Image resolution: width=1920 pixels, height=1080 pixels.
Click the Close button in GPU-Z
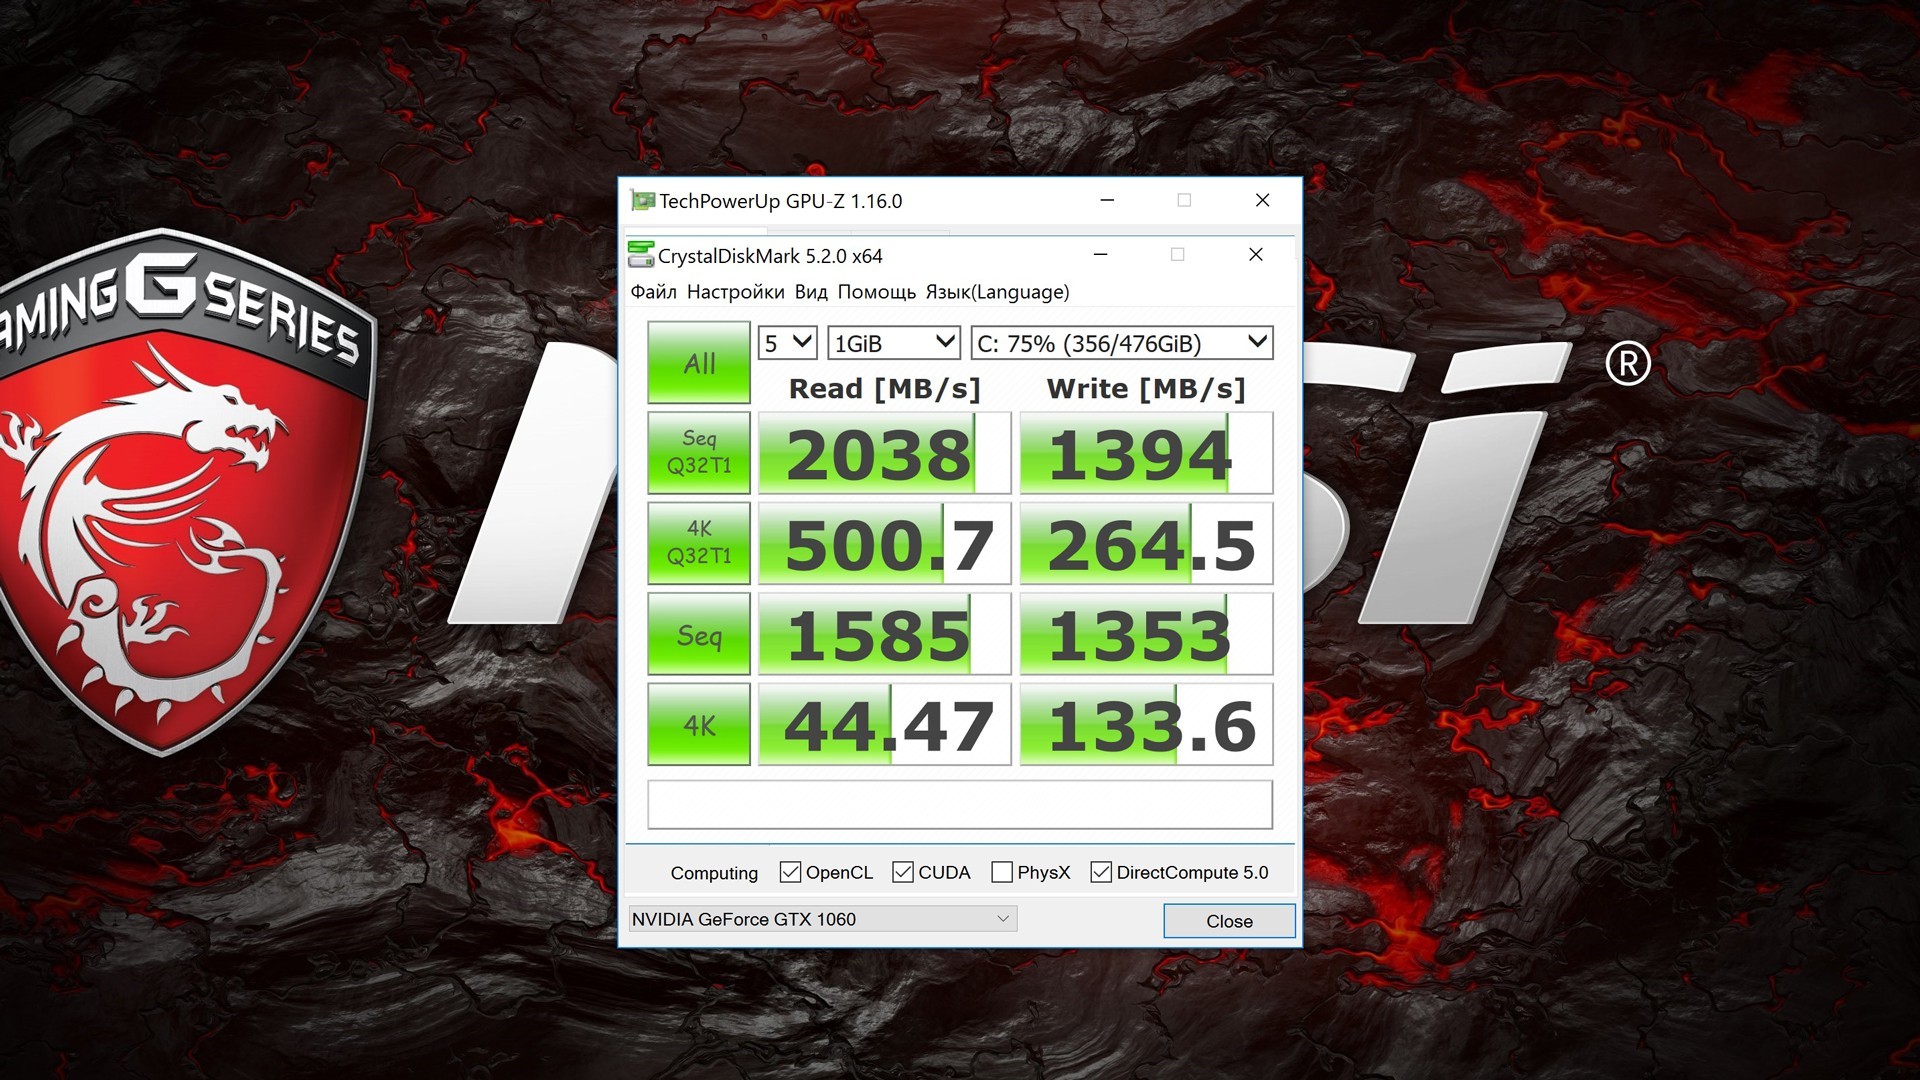pos(1229,921)
